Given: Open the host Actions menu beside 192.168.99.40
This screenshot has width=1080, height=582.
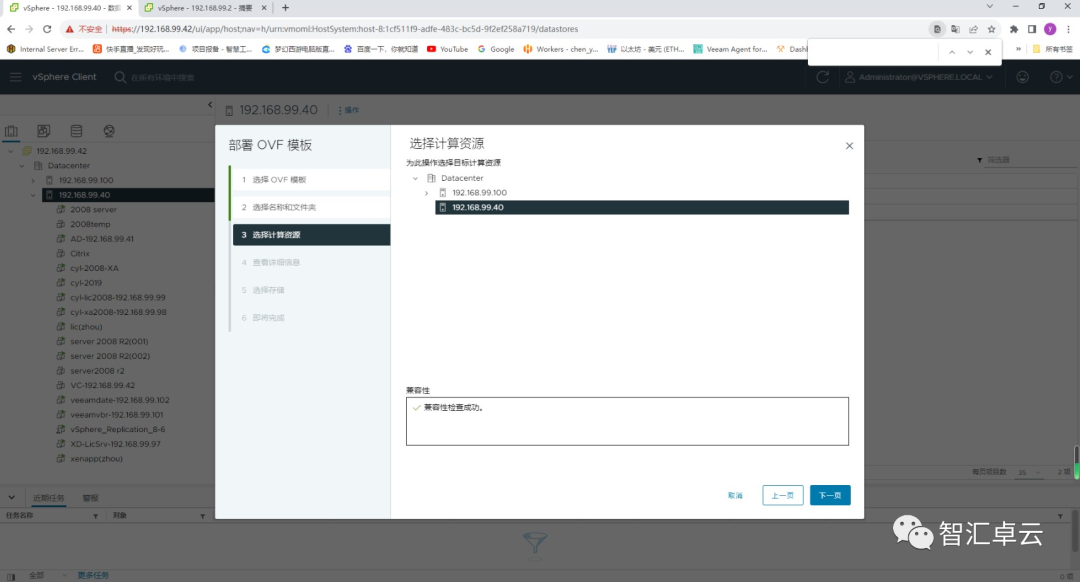Looking at the screenshot, I should coord(349,110).
